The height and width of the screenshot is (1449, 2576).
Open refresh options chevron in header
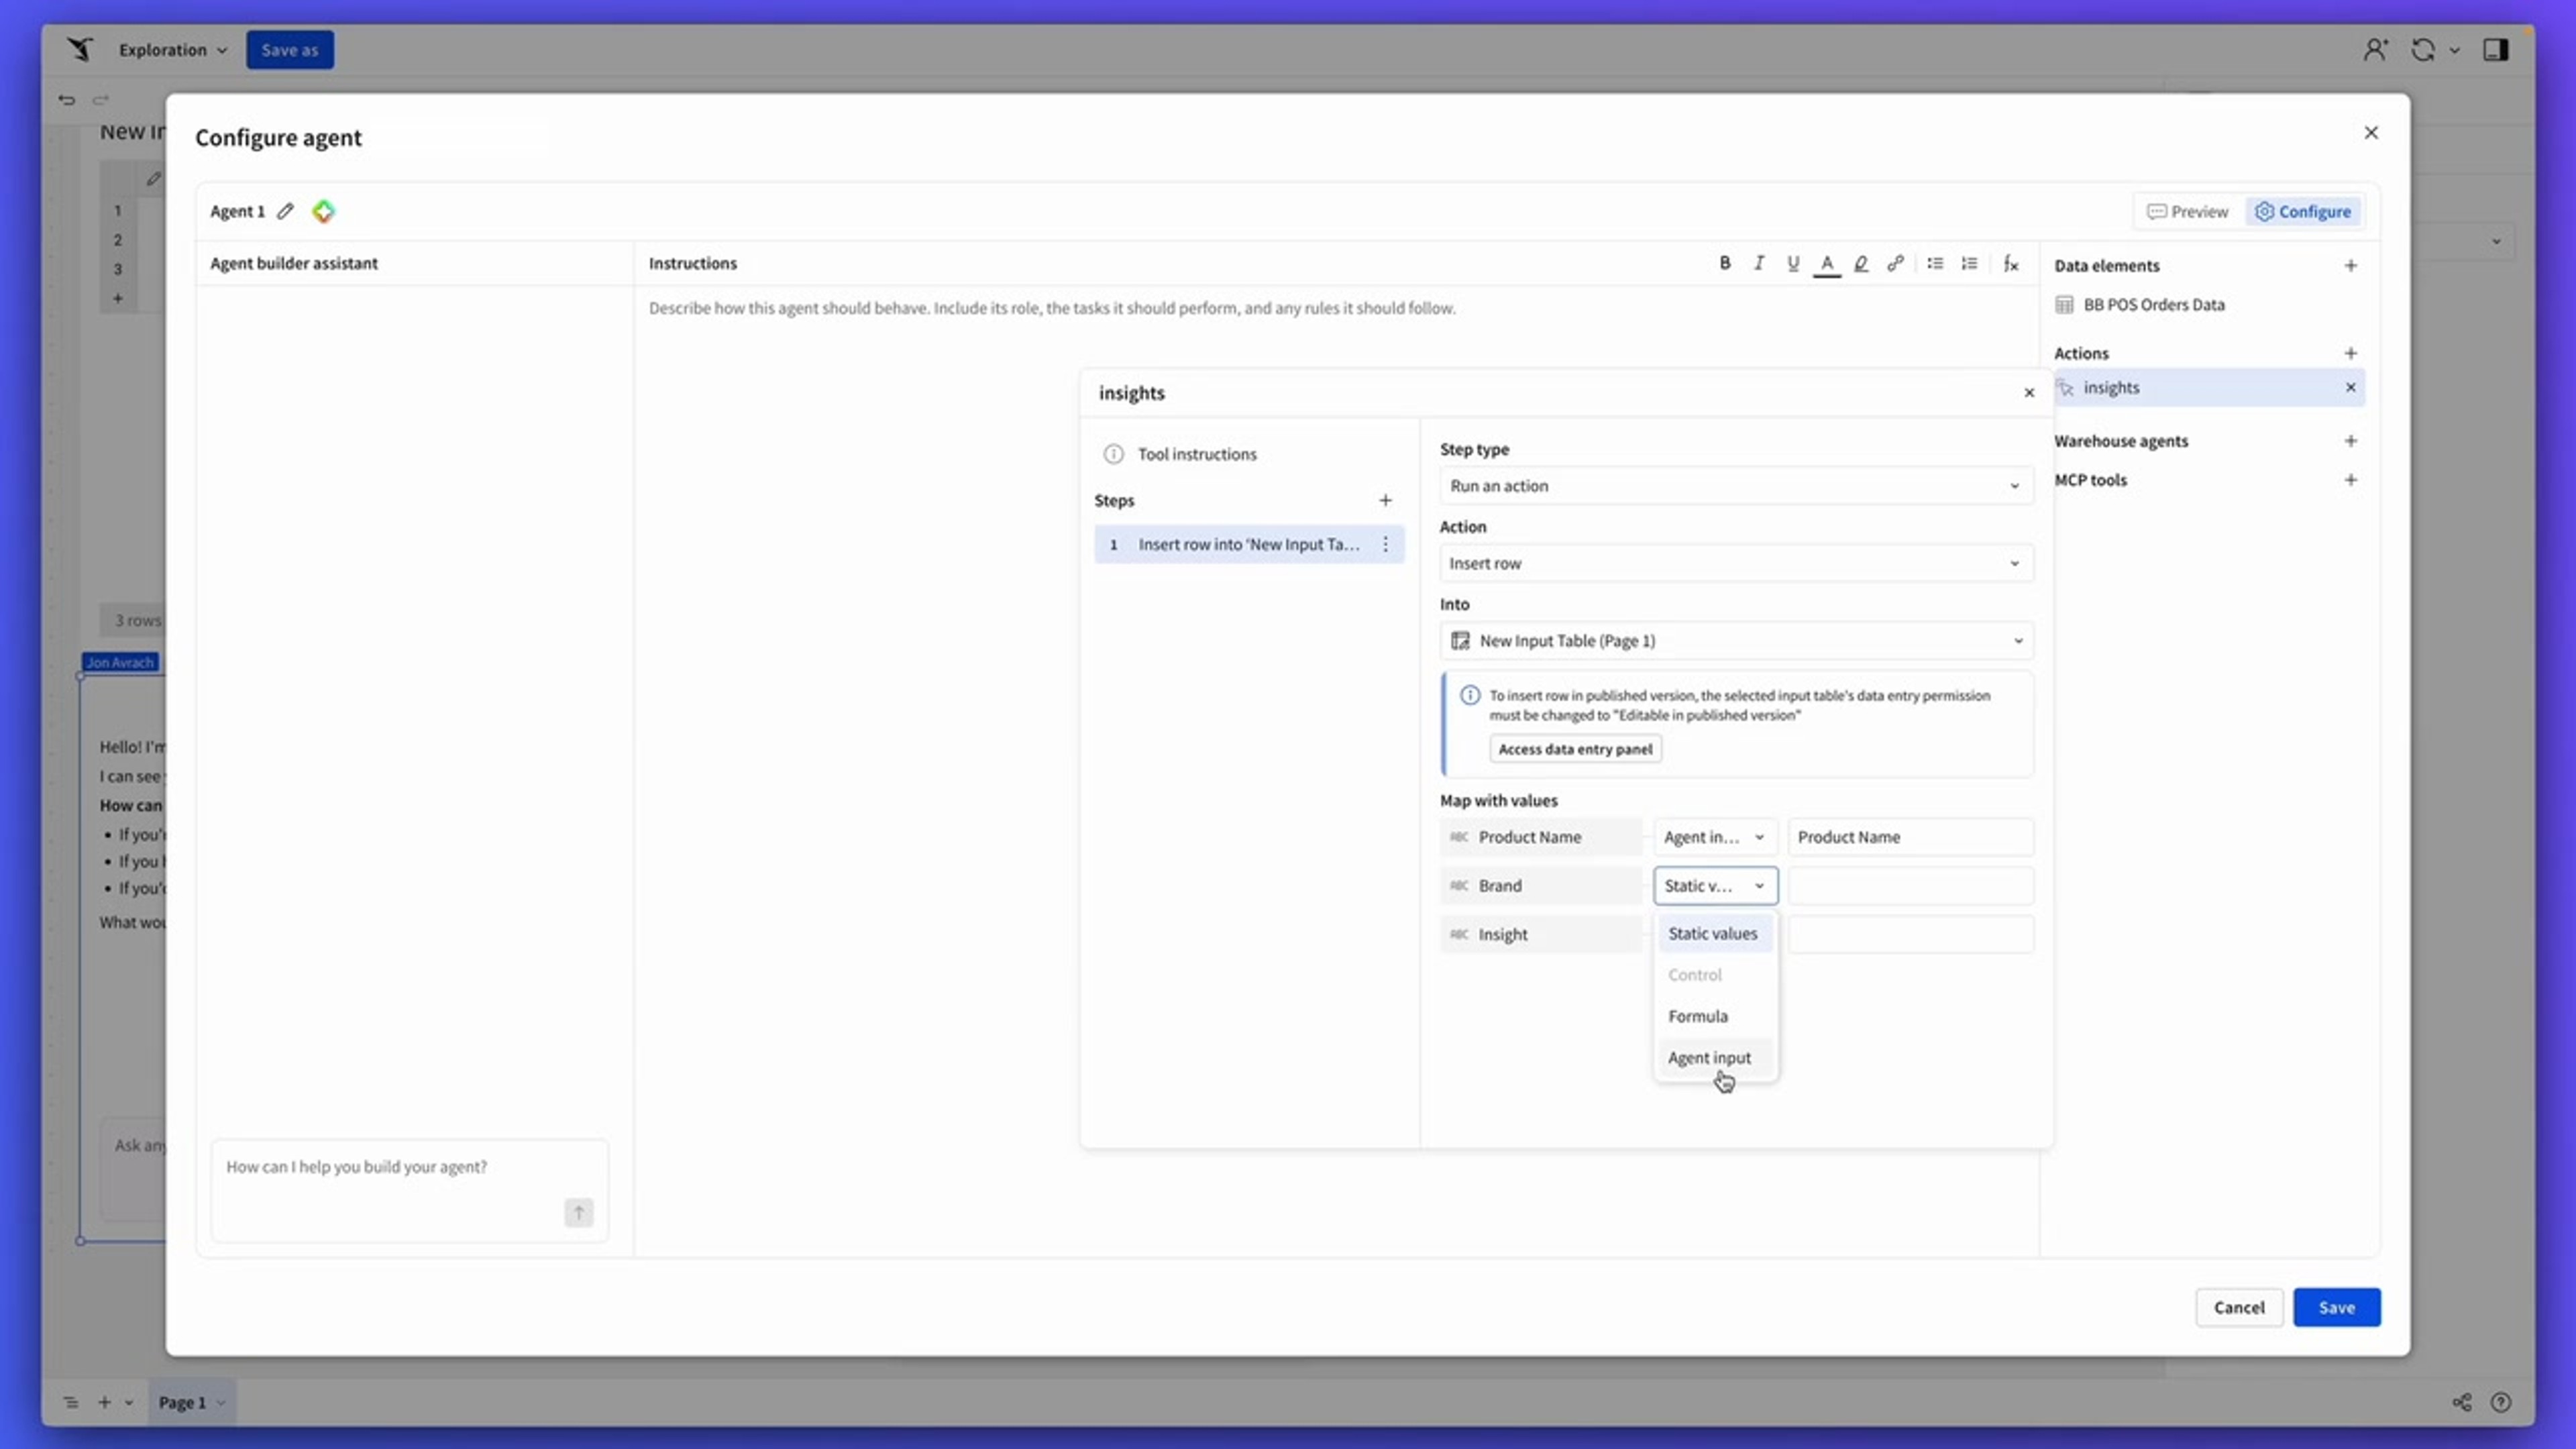pos(2454,50)
